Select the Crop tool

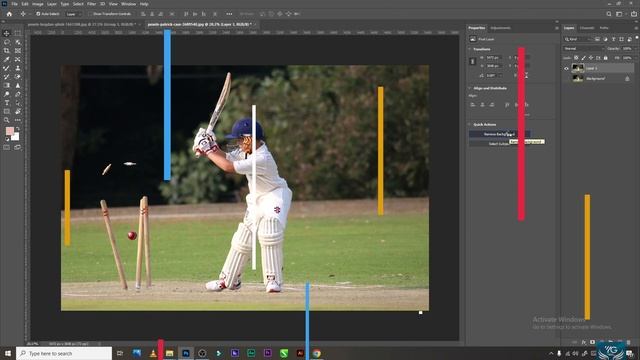7,51
